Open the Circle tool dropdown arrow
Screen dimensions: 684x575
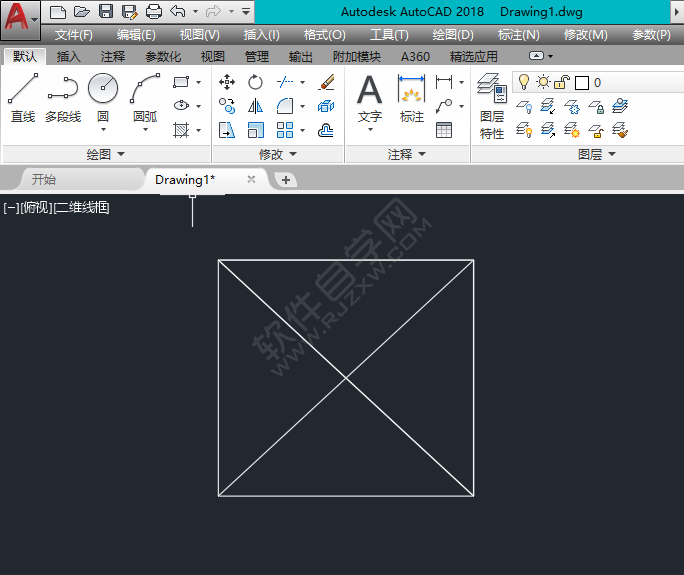[x=103, y=130]
